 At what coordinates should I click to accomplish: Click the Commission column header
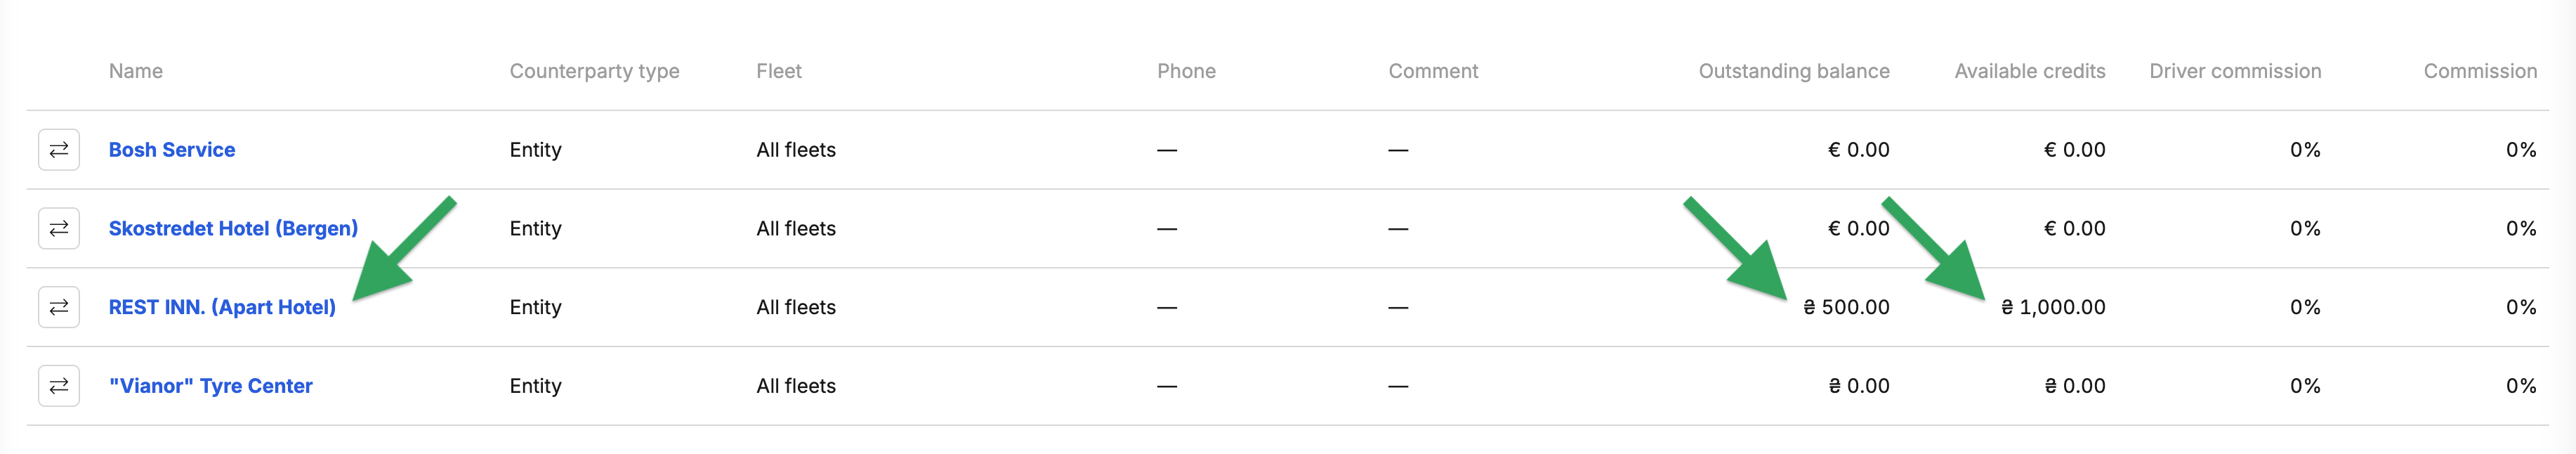click(2480, 71)
